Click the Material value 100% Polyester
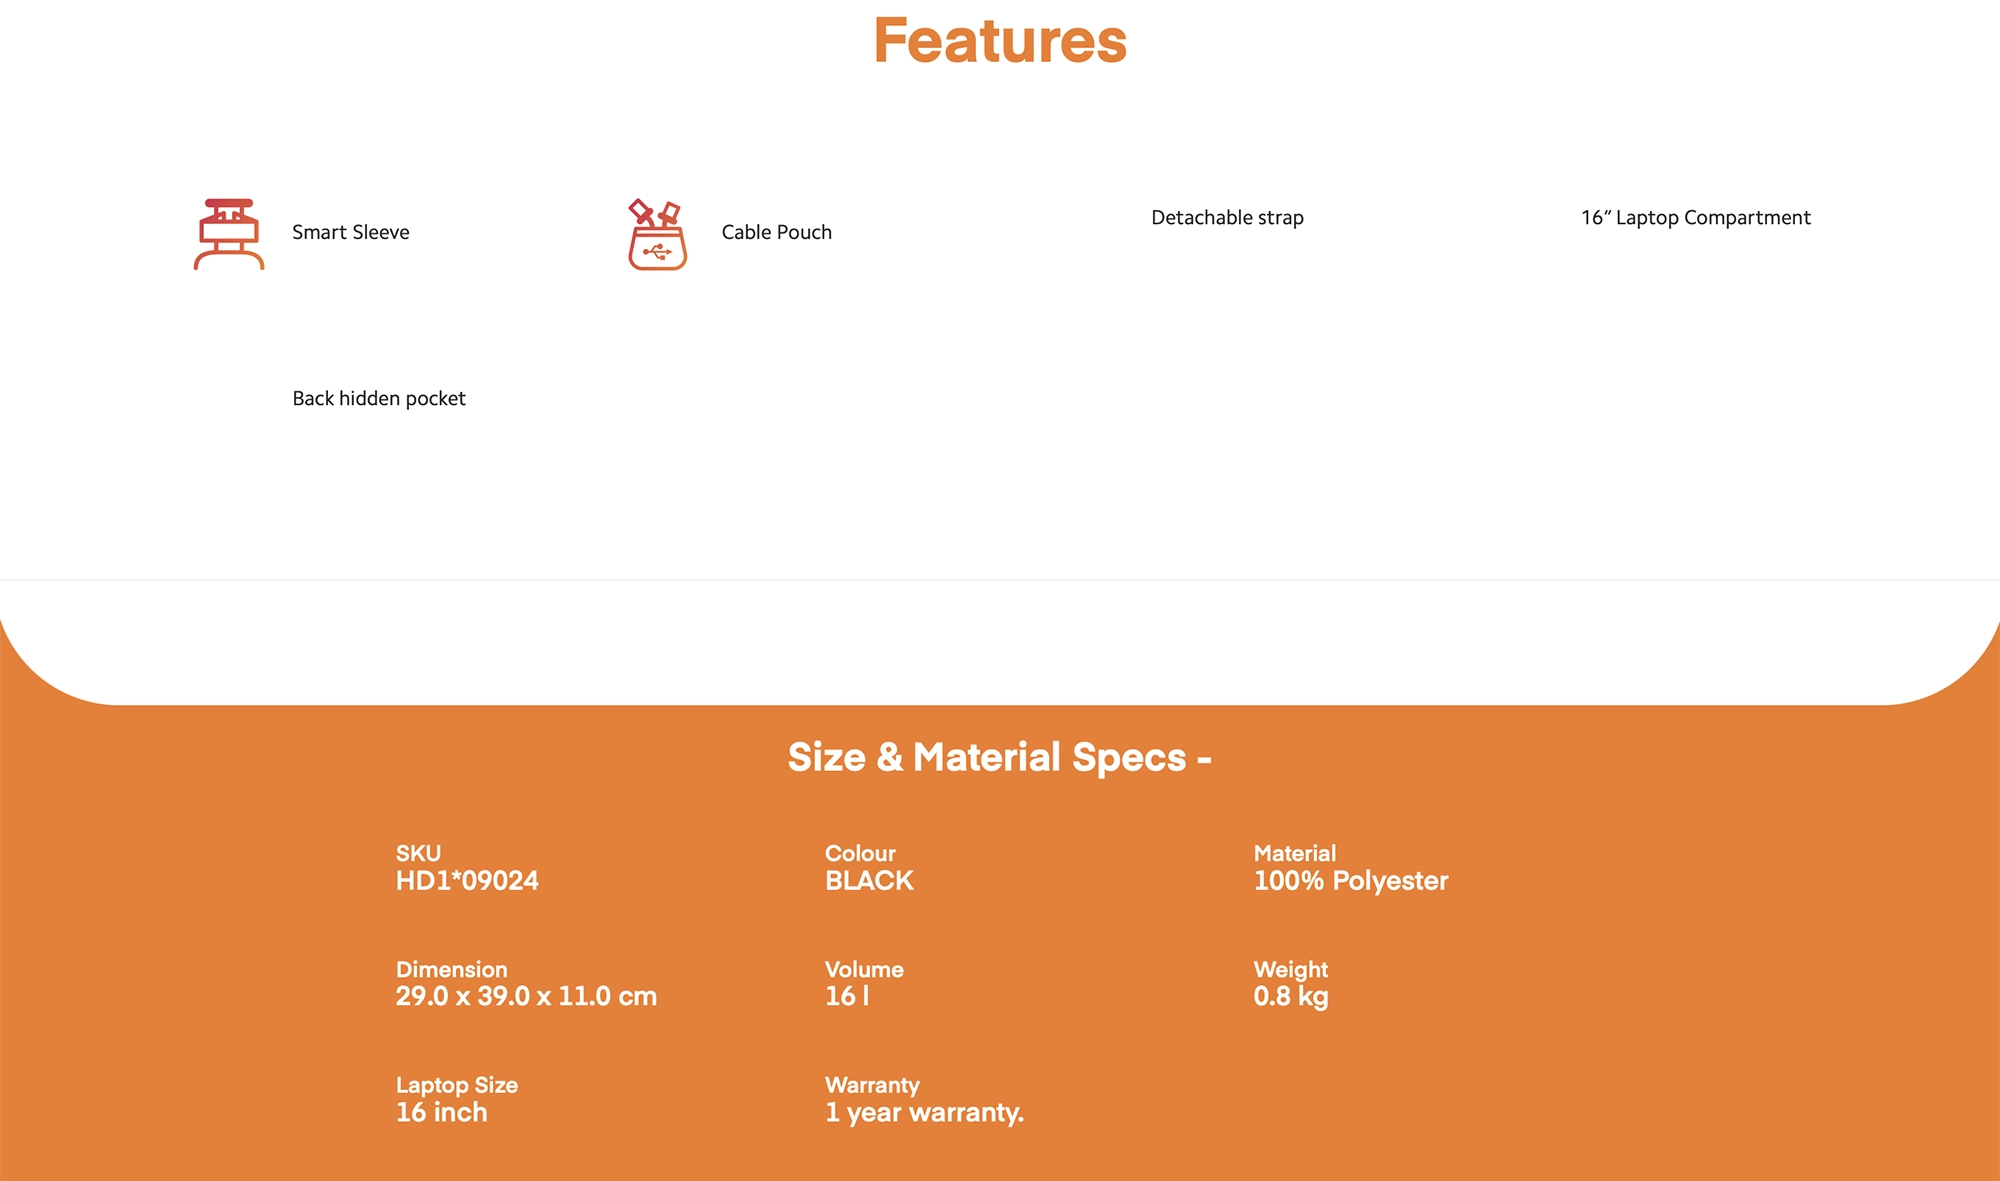The width and height of the screenshot is (2000, 1181). click(x=1350, y=881)
